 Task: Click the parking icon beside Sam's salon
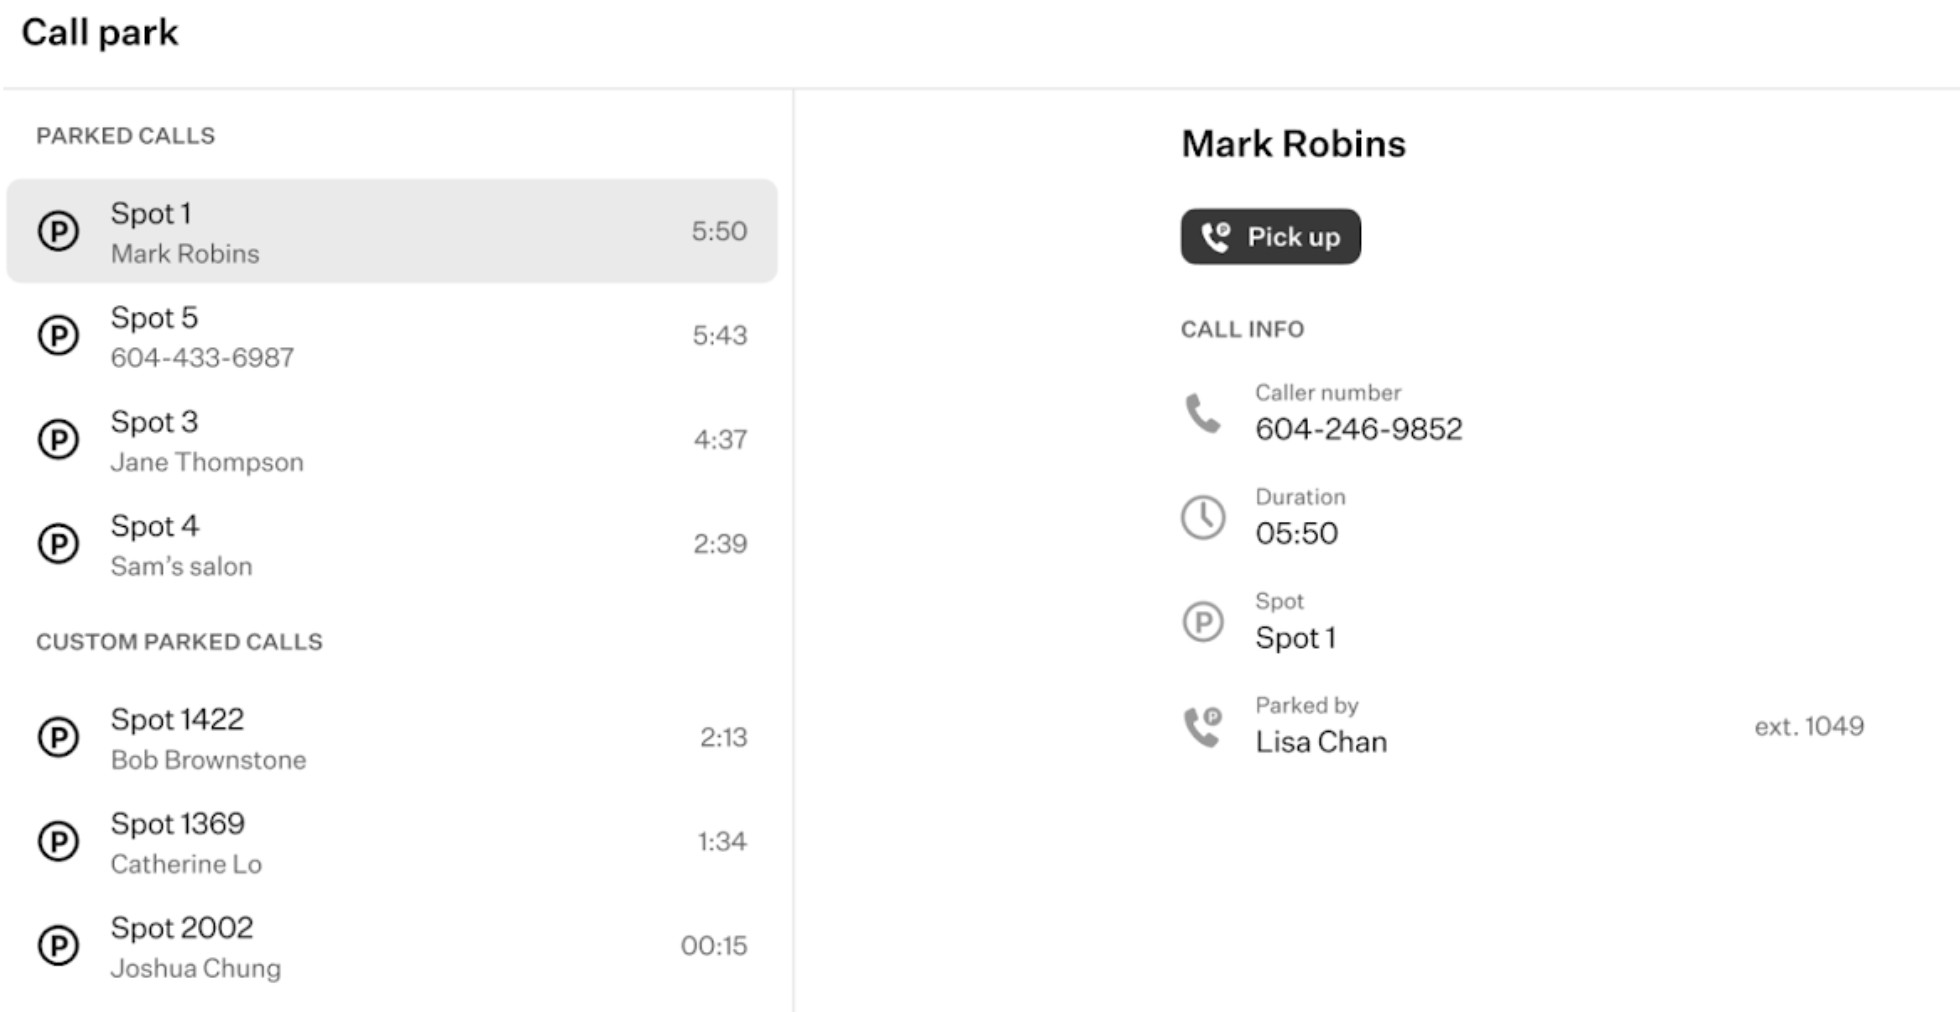[x=58, y=544]
